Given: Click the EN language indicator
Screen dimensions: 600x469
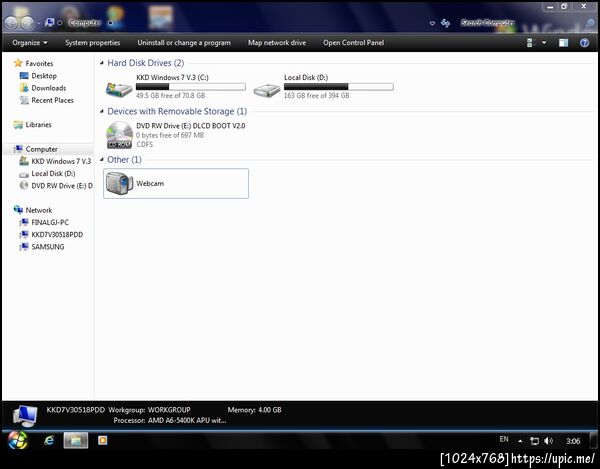Looking at the screenshot, I should point(504,440).
